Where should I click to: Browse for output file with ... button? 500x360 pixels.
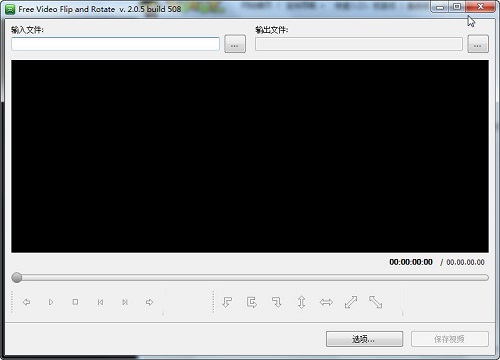click(x=478, y=44)
